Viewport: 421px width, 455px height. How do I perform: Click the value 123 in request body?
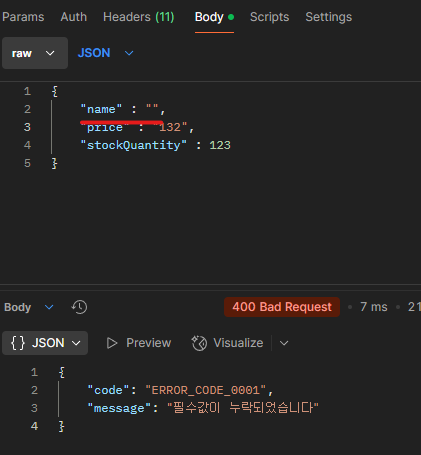point(220,145)
